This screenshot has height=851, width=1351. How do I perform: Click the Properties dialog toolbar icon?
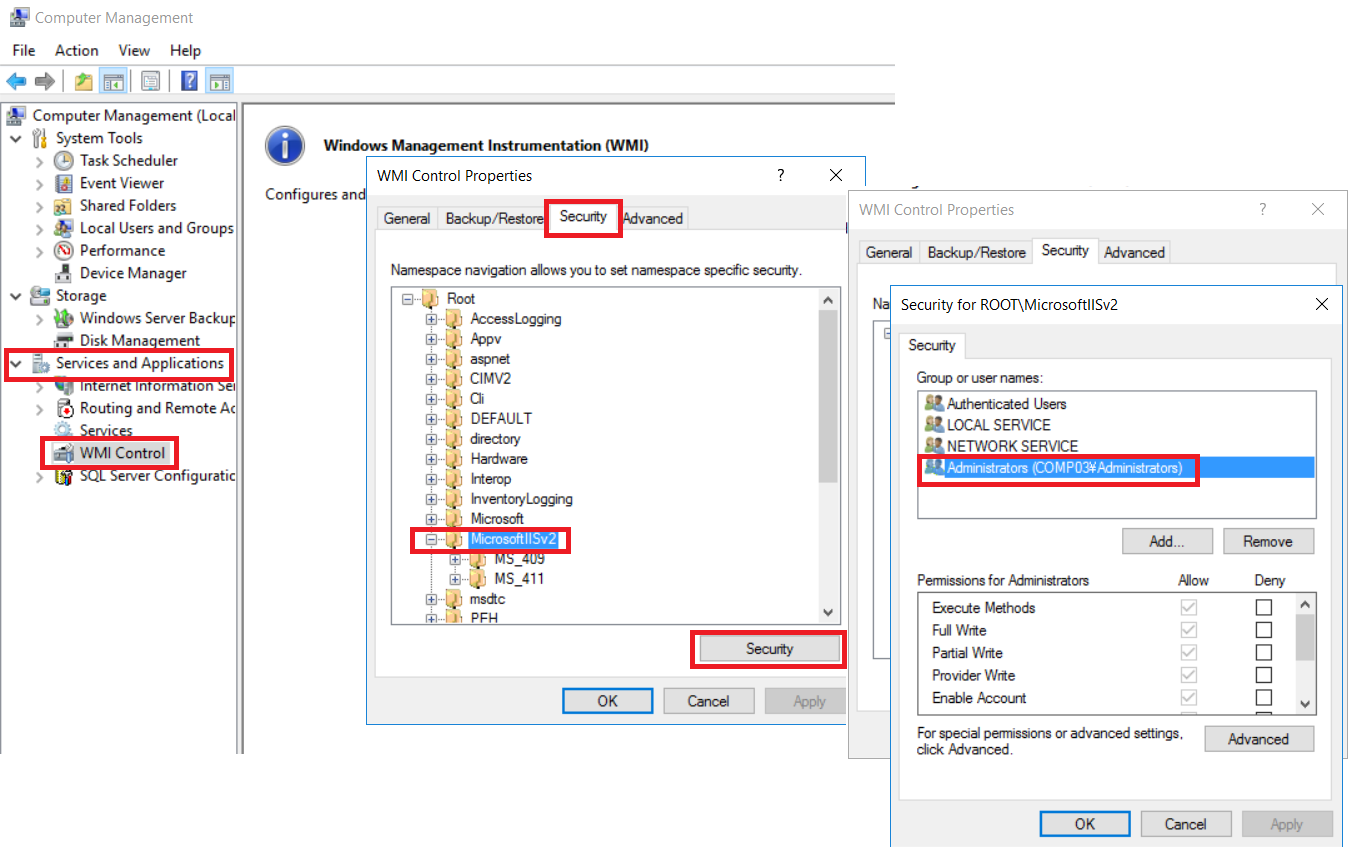(150, 81)
